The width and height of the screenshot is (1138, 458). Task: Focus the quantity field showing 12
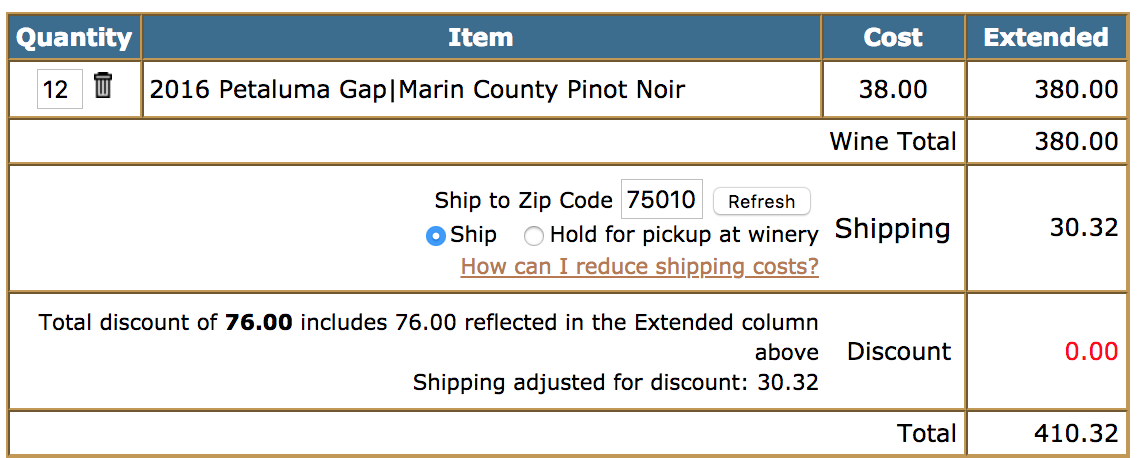(60, 89)
